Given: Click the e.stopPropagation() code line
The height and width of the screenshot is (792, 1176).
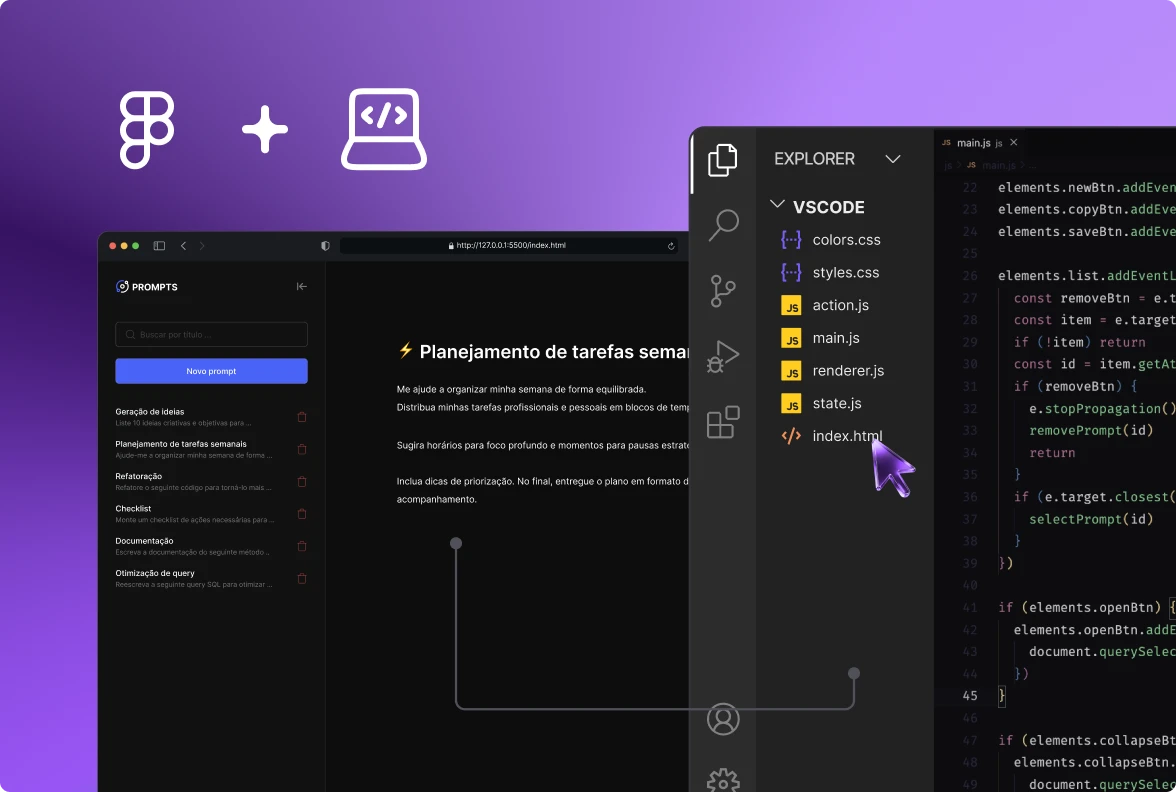Looking at the screenshot, I should point(1102,409).
